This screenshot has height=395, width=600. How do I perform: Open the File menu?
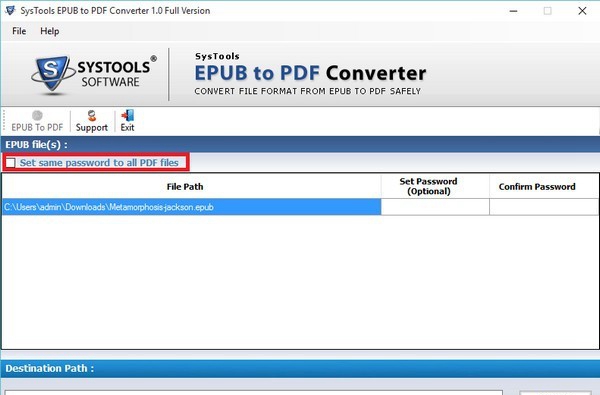19,31
